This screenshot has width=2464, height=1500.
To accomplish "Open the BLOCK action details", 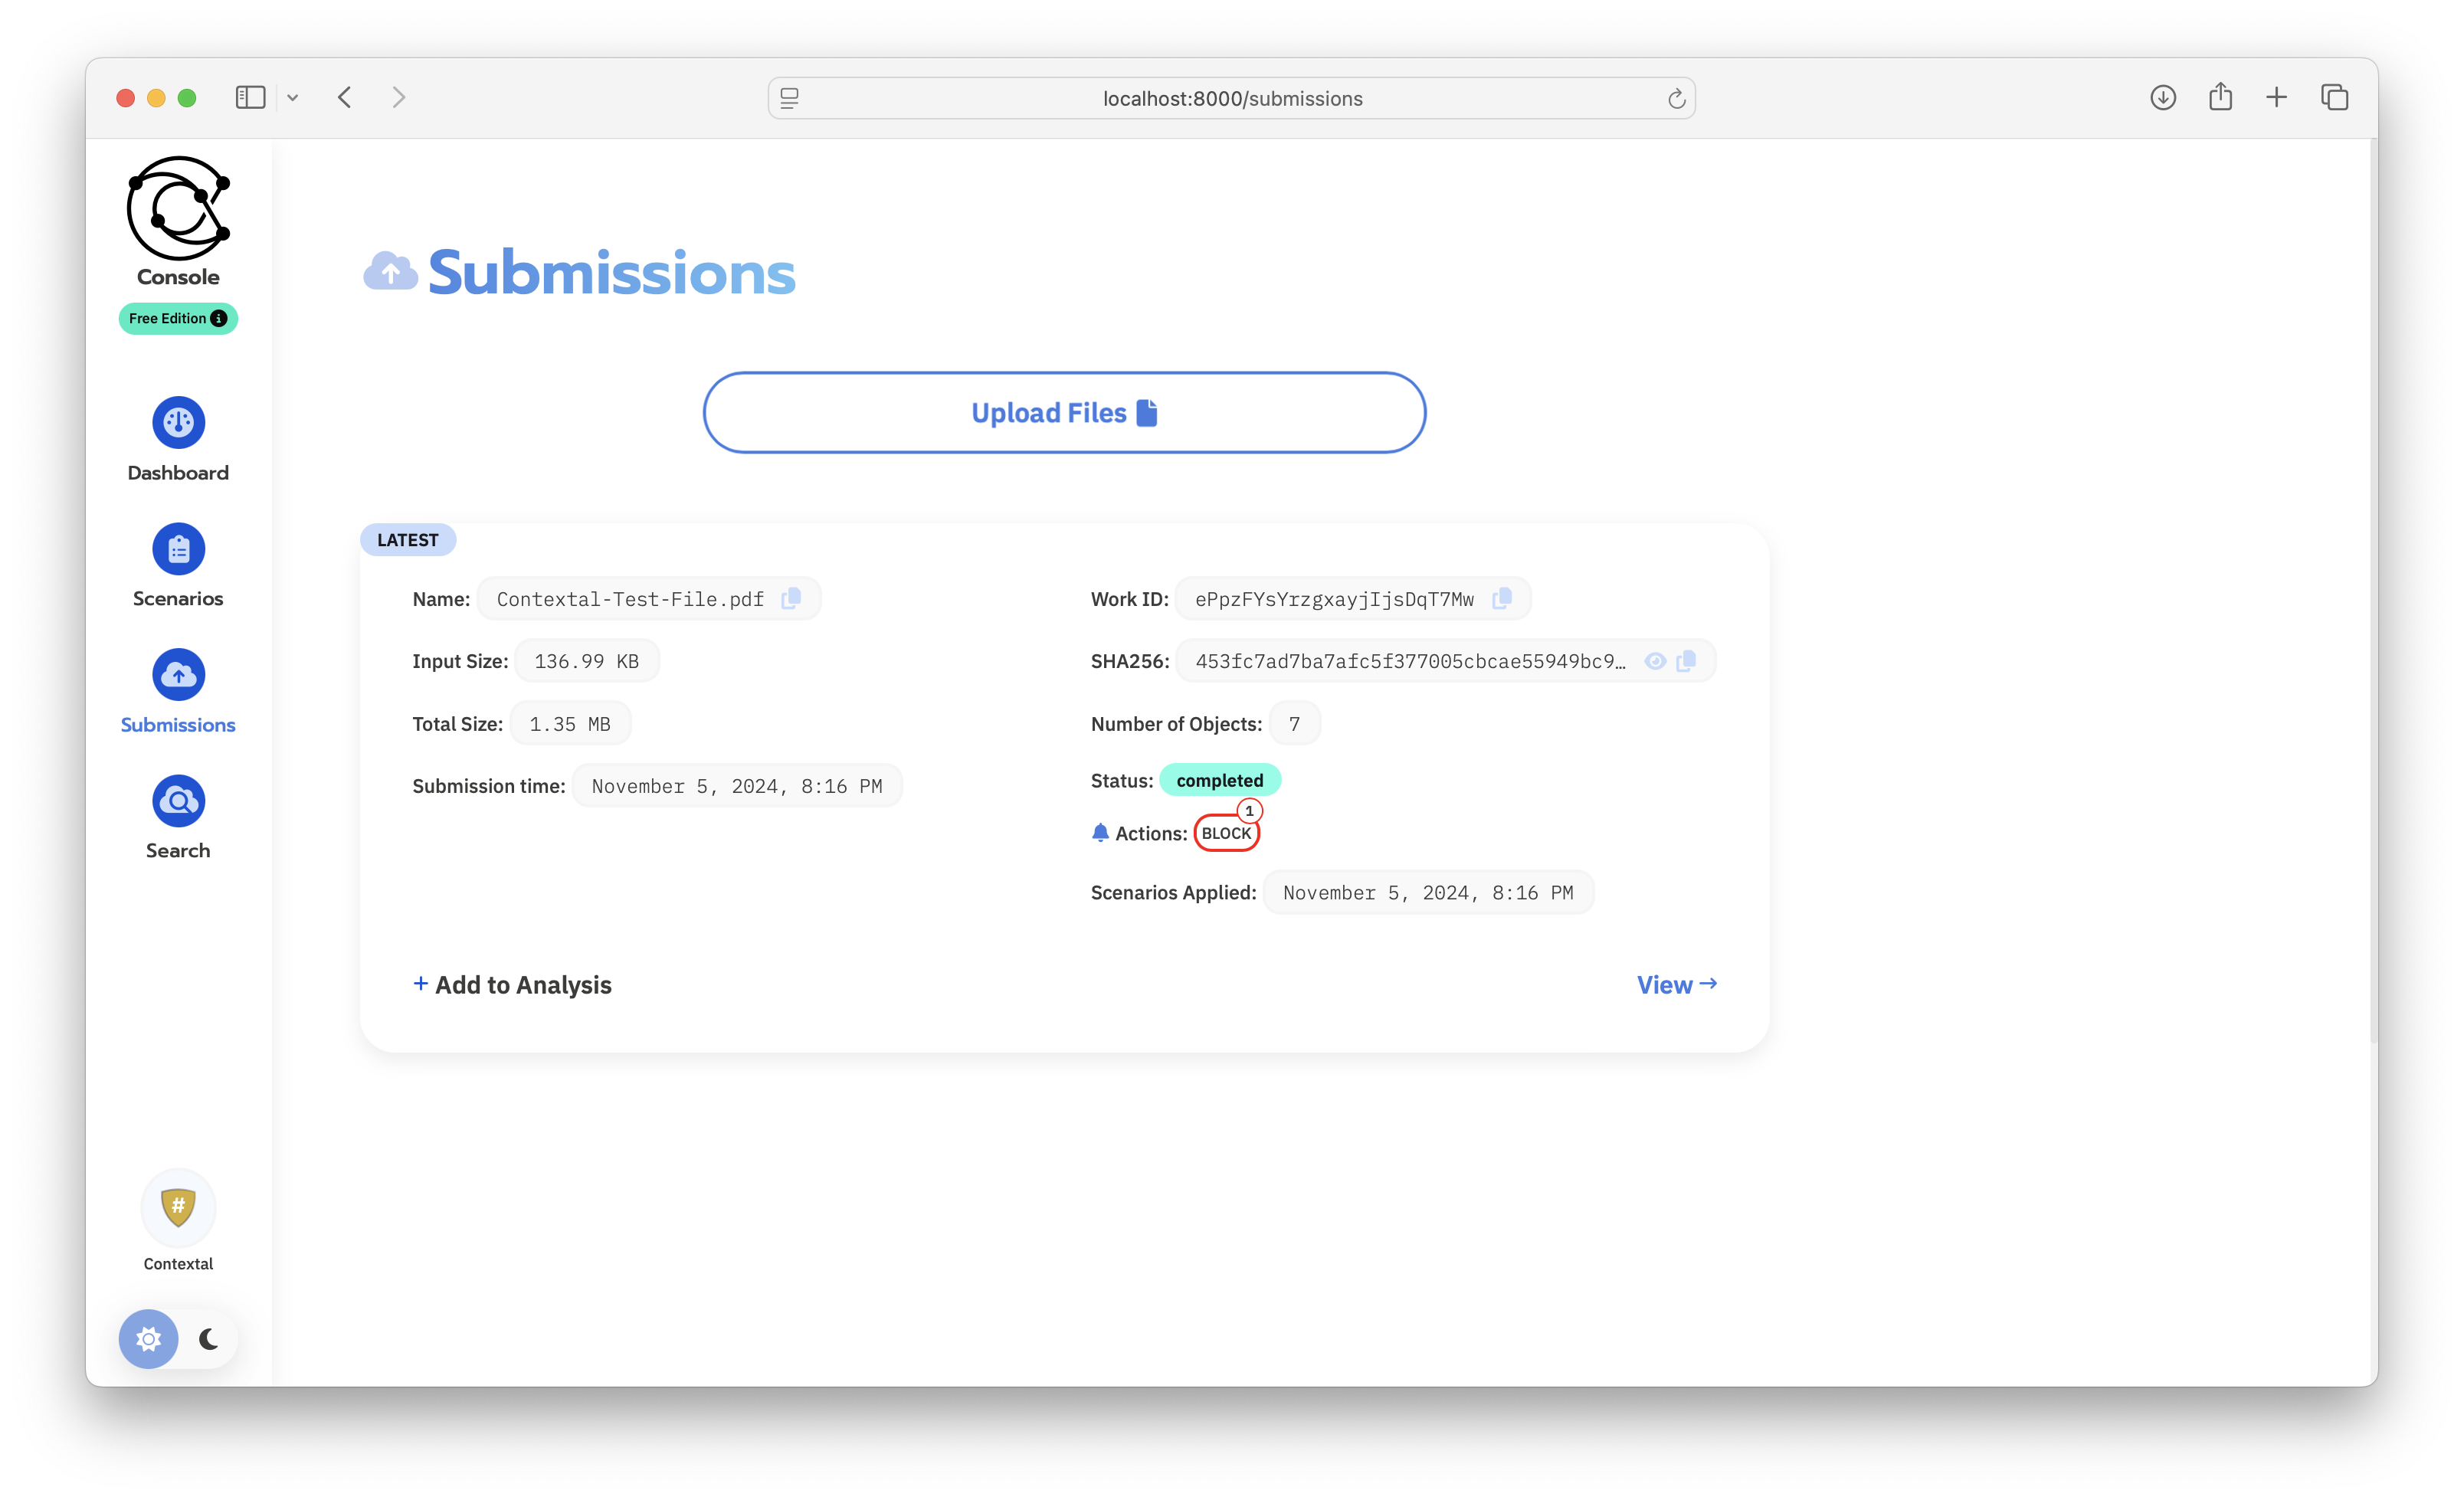I will 1226,833.
